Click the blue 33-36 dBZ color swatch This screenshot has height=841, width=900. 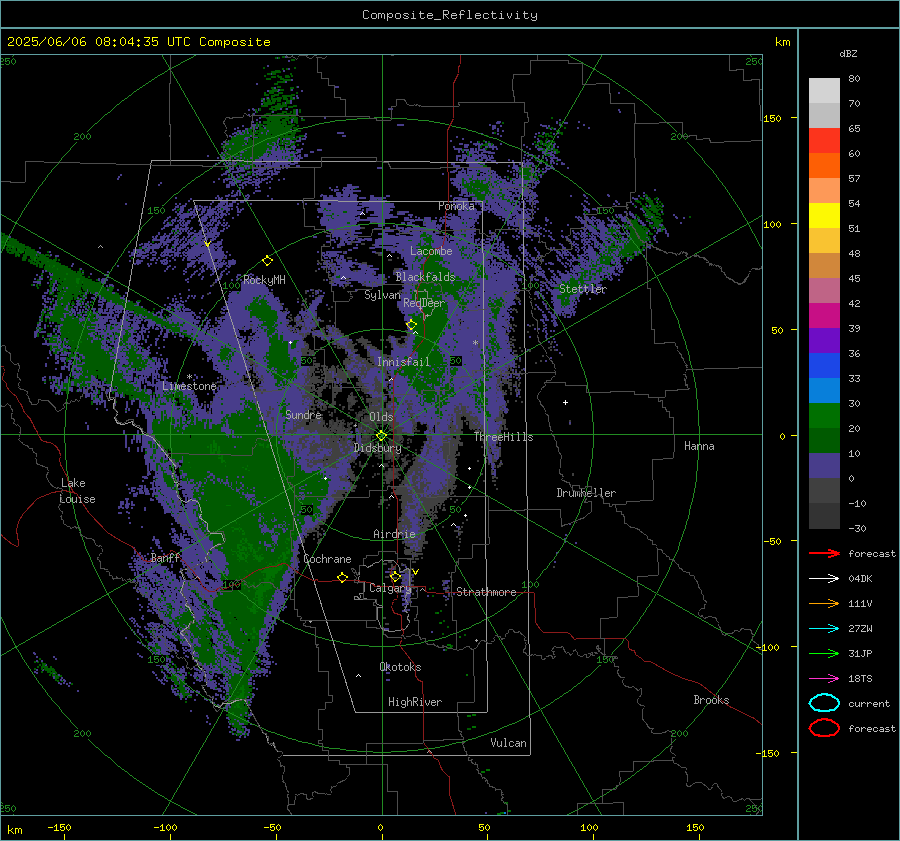click(824, 366)
